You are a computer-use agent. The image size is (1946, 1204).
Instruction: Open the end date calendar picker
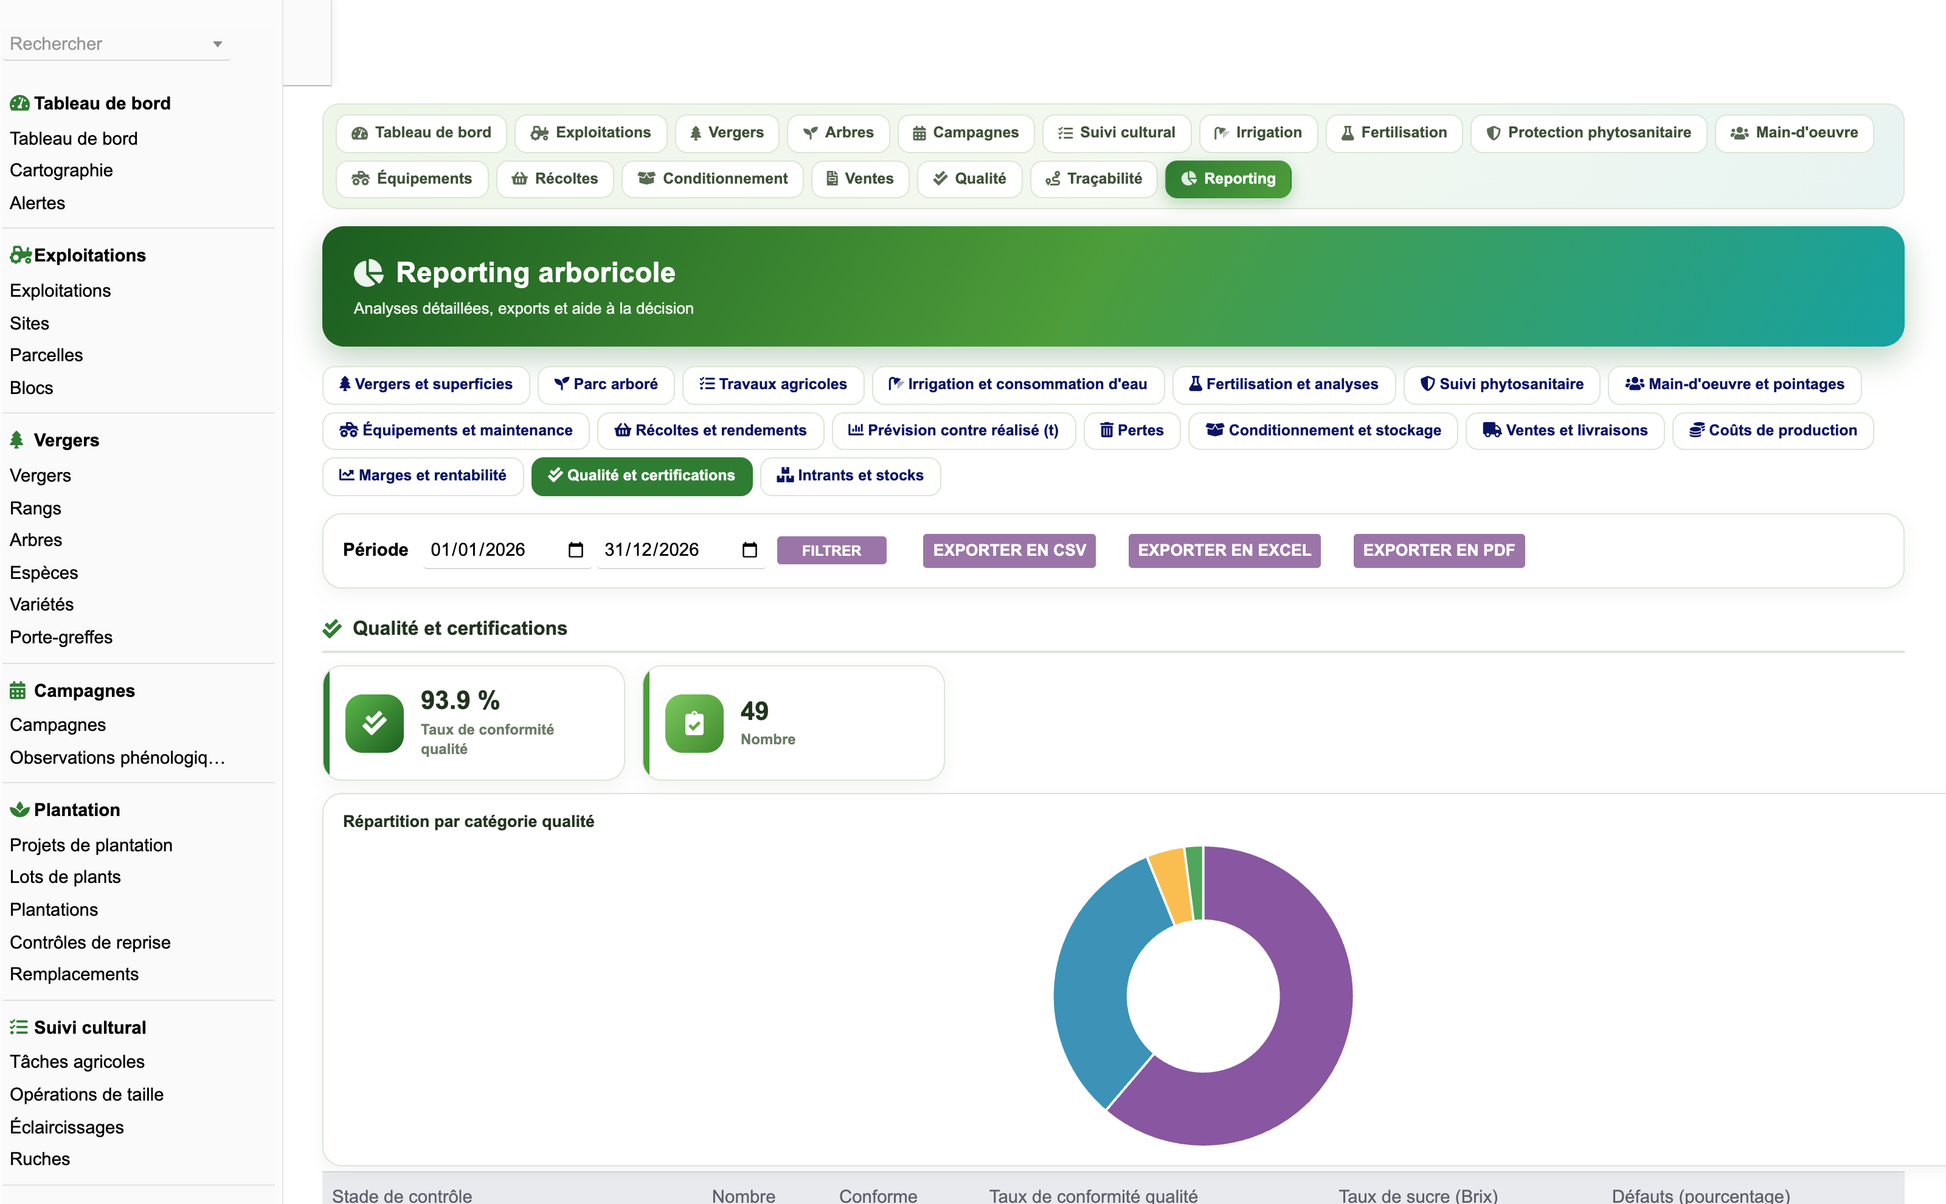click(750, 550)
